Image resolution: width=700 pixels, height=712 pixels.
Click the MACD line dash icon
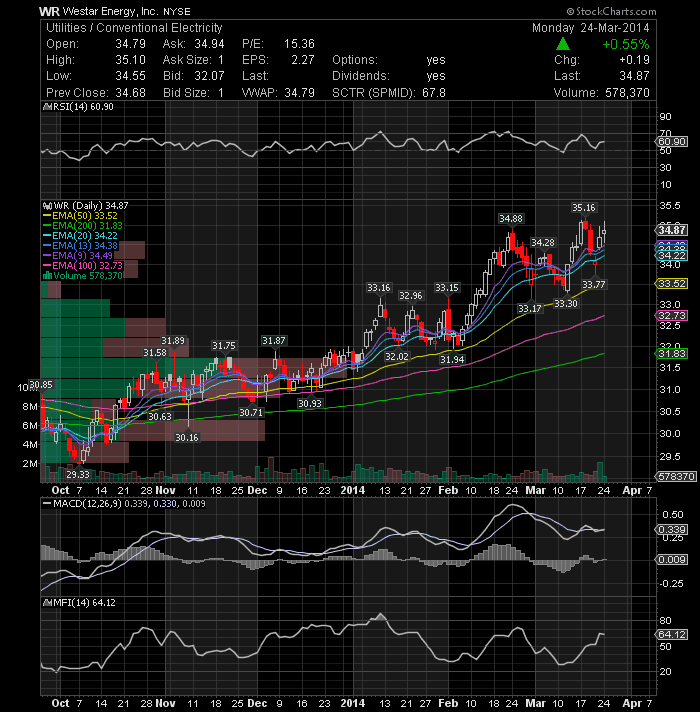pos(47,504)
